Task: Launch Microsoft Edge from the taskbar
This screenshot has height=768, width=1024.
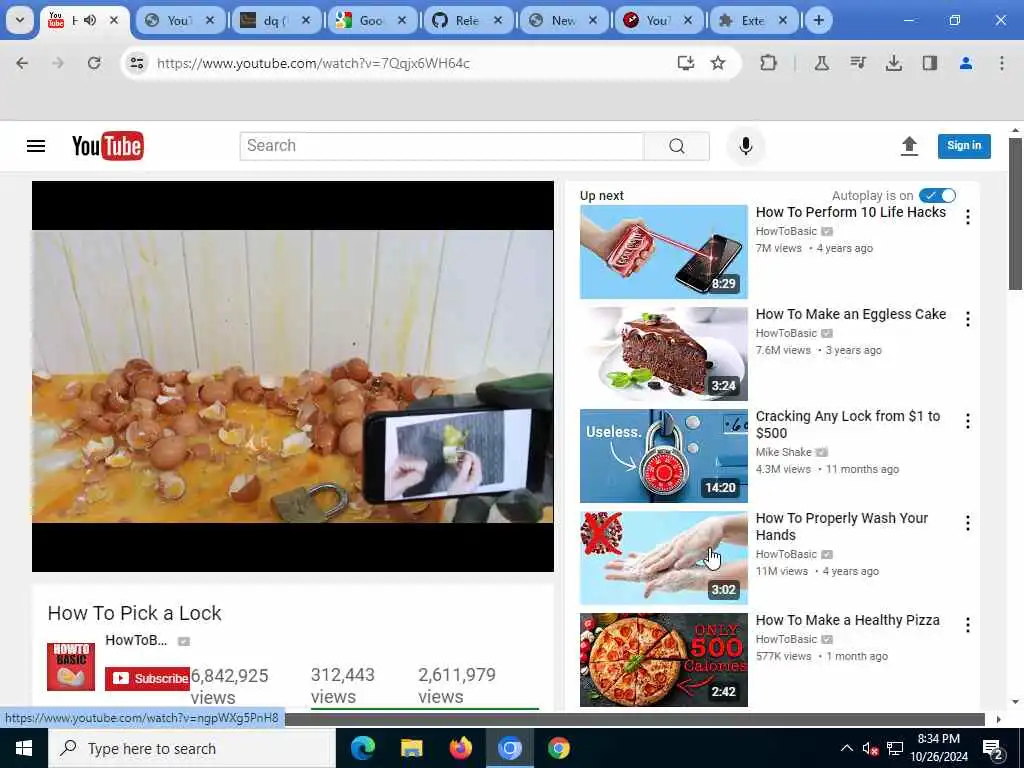Action: coord(363,748)
